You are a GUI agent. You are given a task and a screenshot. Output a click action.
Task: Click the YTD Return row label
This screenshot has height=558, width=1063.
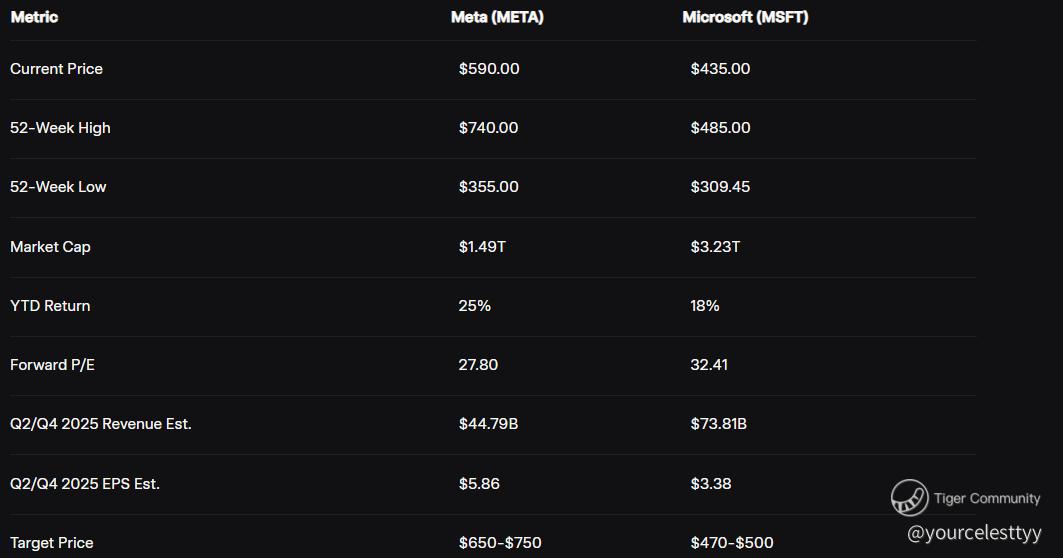pyautogui.click(x=50, y=306)
